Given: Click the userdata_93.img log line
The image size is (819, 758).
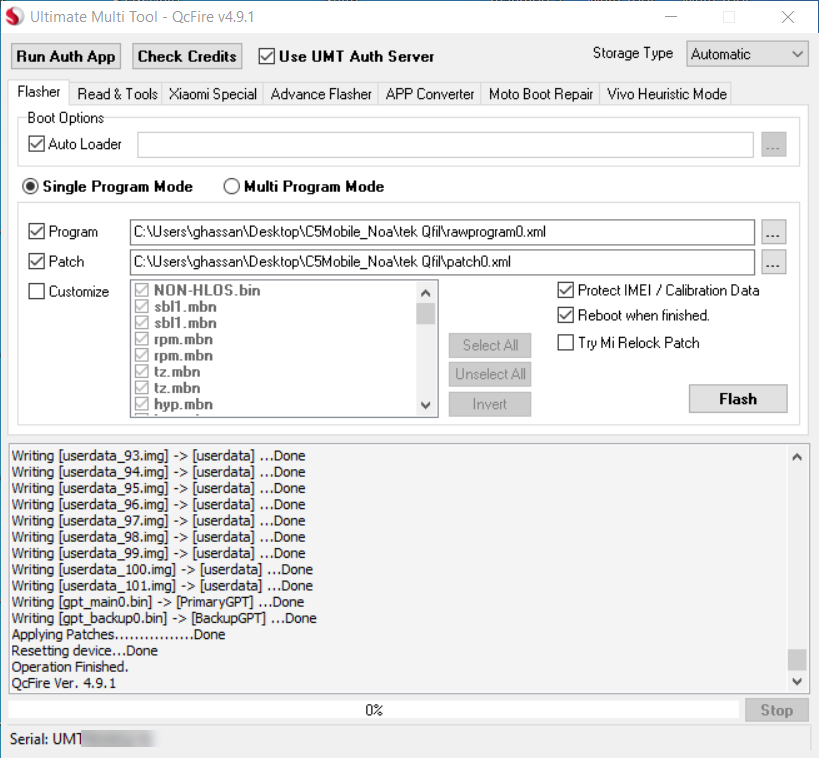Looking at the screenshot, I should tap(158, 456).
